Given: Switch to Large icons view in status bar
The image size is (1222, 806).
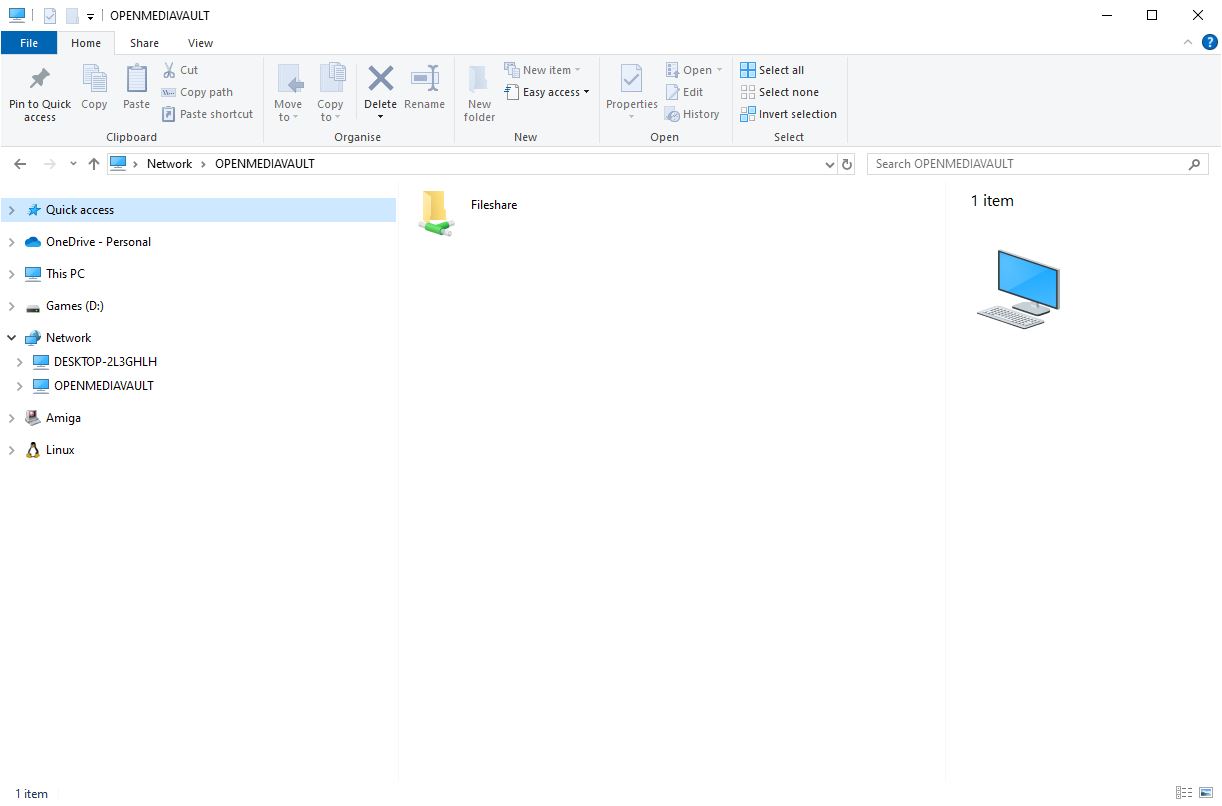Looking at the screenshot, I should point(1206,793).
